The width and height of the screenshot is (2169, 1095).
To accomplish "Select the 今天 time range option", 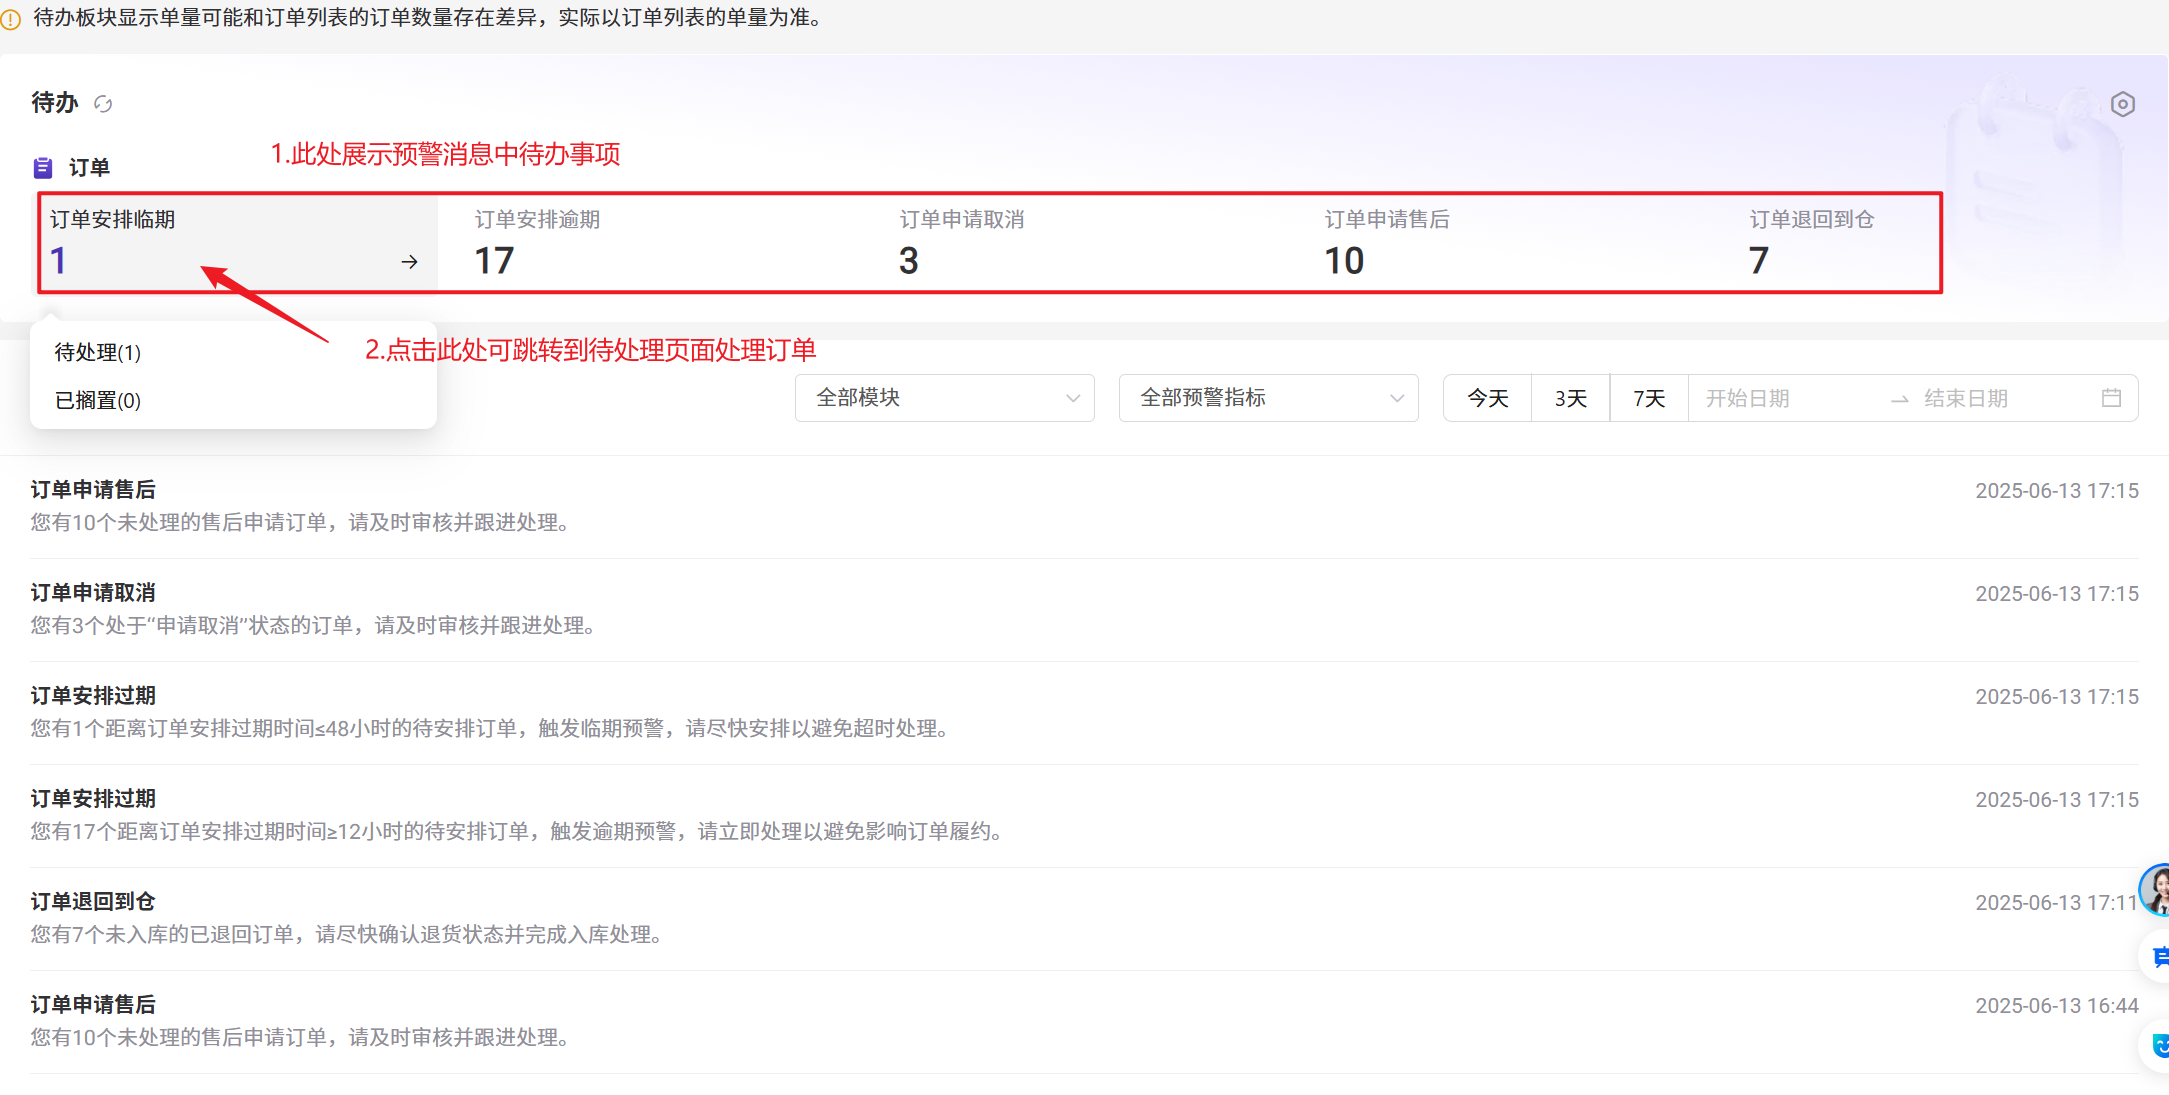I will tap(1487, 398).
